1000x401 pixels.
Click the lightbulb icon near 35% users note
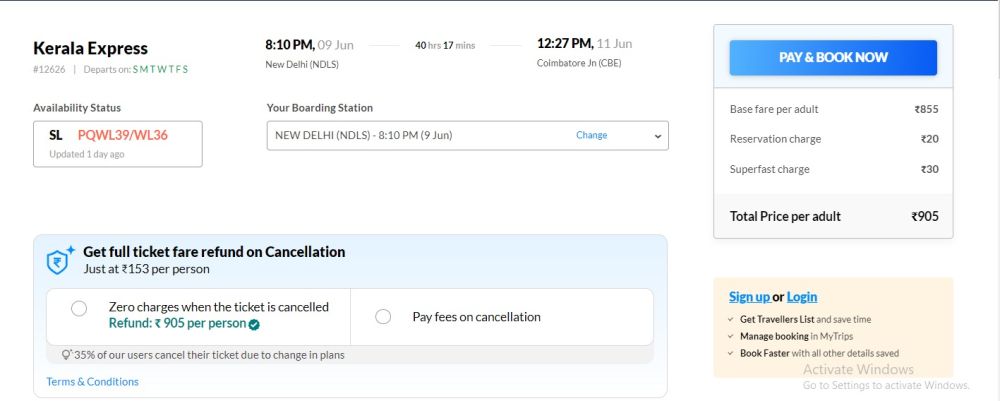(67, 354)
